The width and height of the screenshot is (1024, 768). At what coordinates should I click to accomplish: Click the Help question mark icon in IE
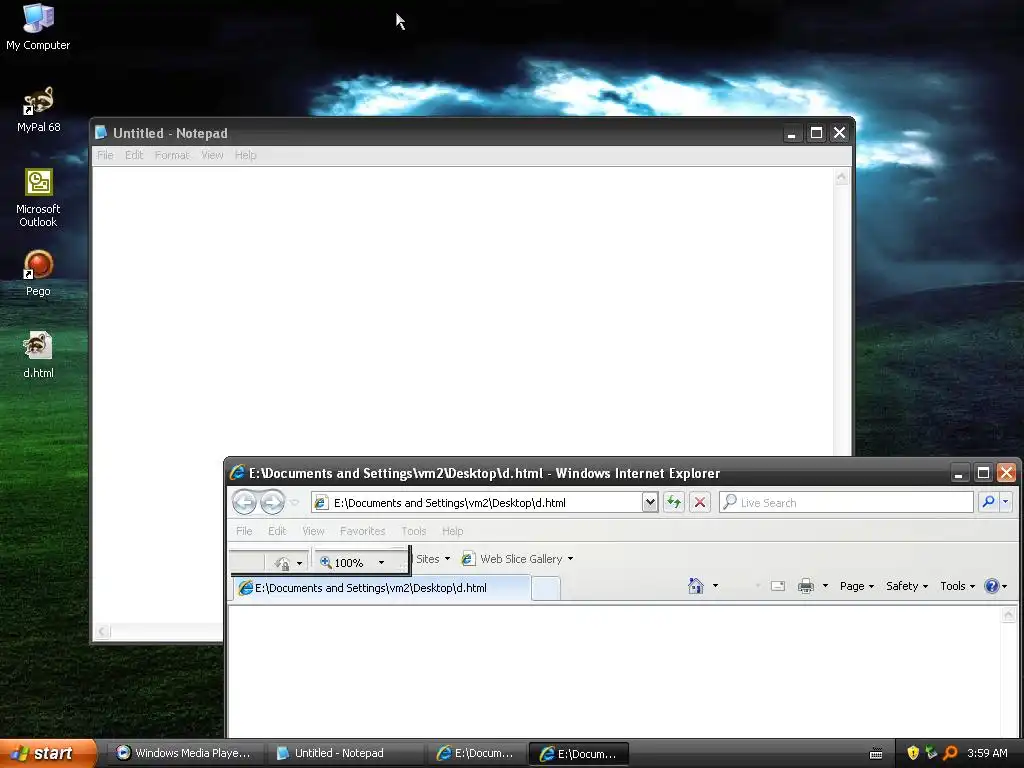tap(991, 586)
